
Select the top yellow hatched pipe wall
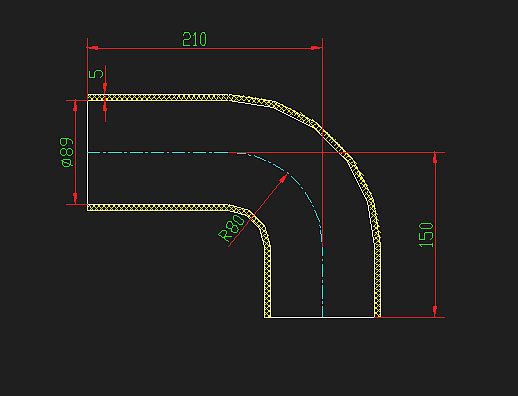(x=159, y=97)
